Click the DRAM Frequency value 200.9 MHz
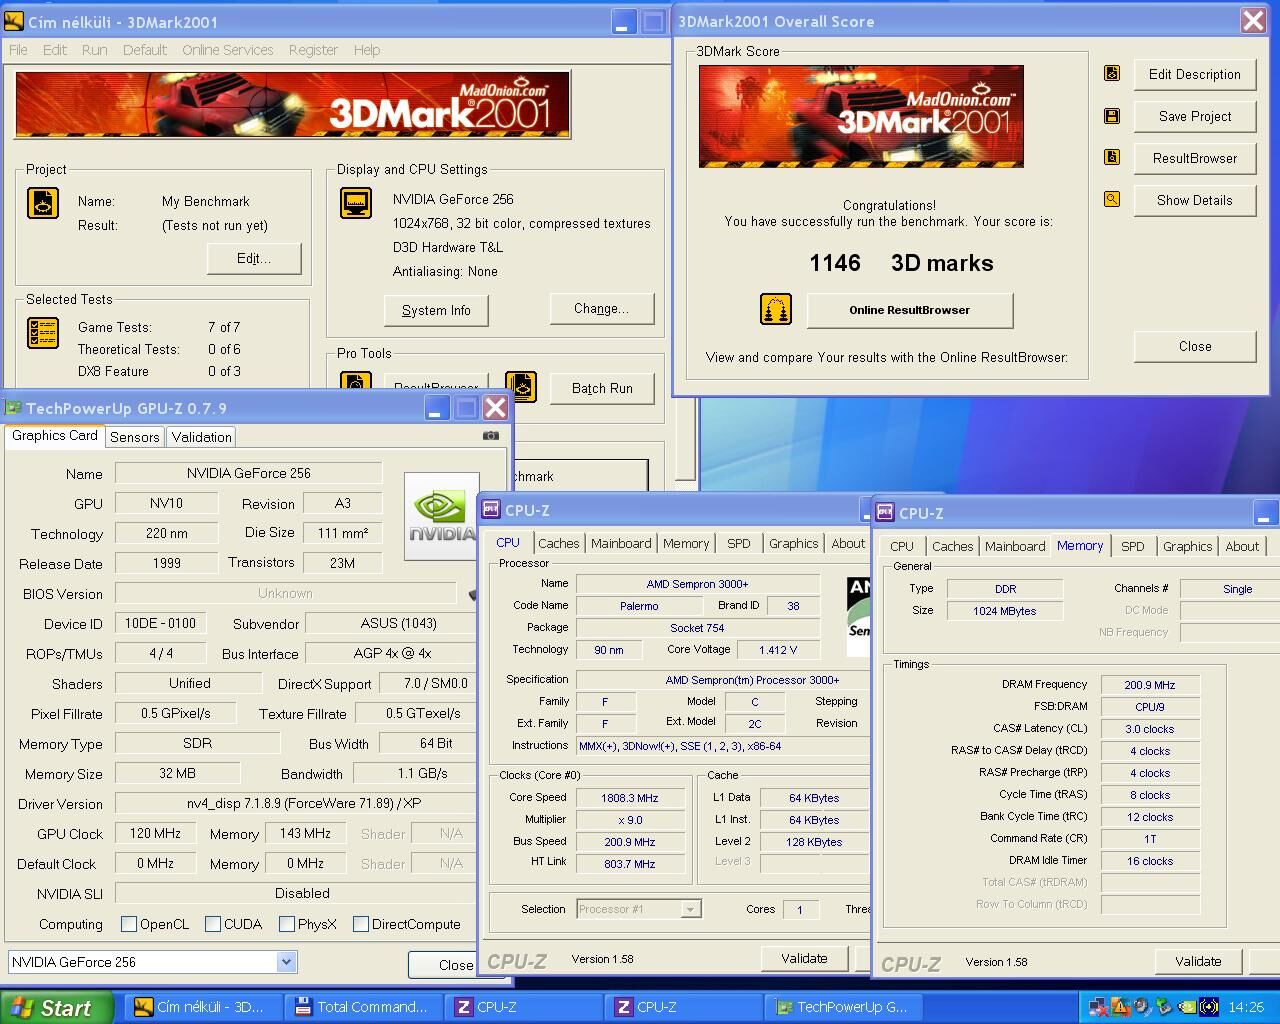 point(1150,685)
